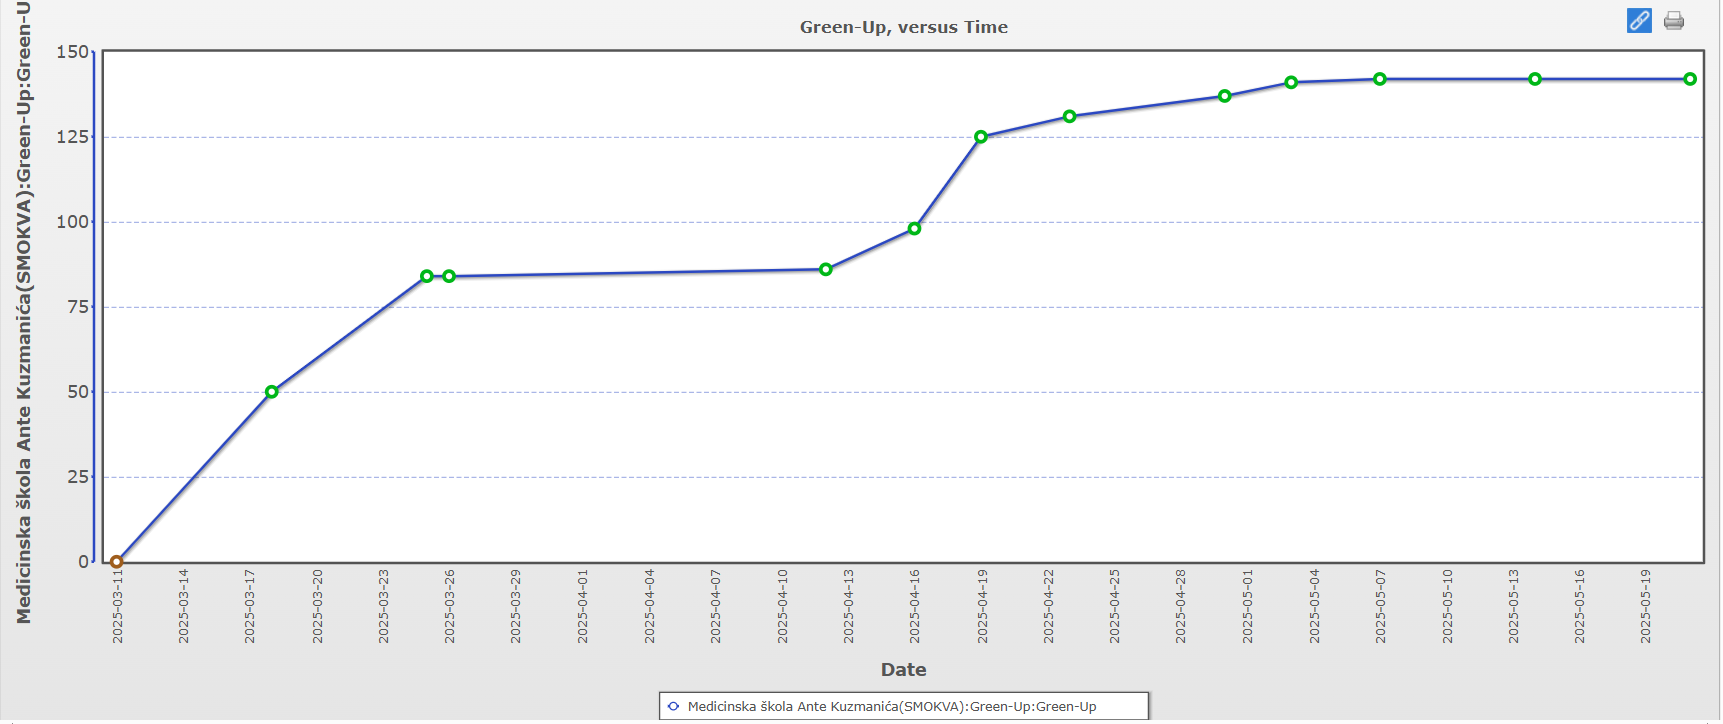Viewport: 1723px width, 724px height.
Task: Click the data point on 2025-04-16
Action: (914, 229)
